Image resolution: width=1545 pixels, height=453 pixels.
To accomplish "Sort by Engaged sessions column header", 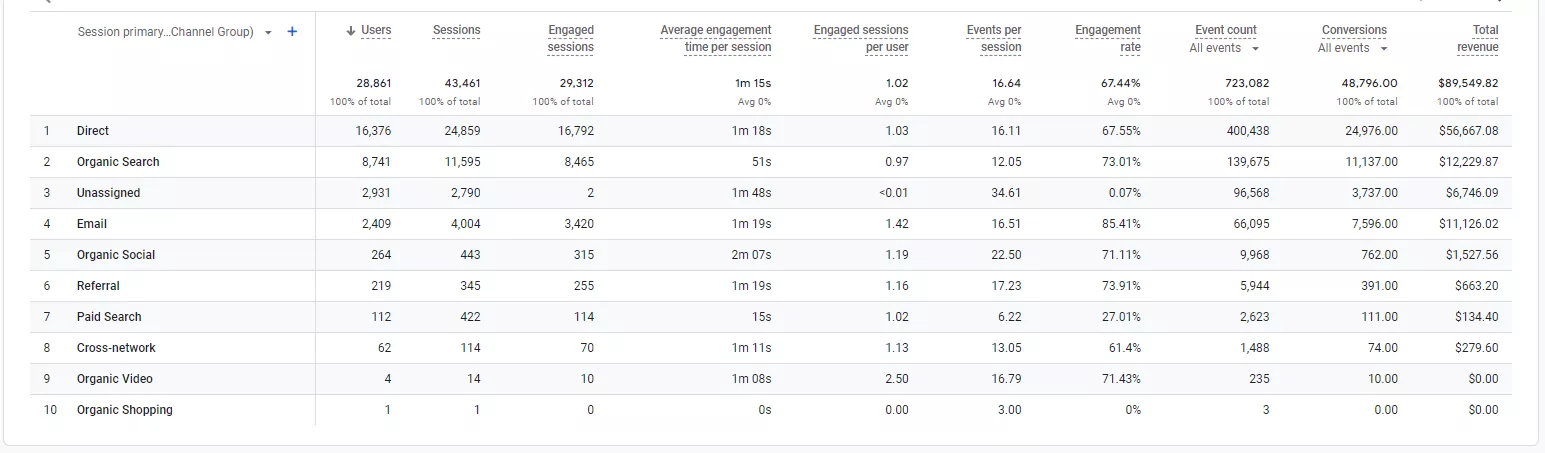I will 571,39.
